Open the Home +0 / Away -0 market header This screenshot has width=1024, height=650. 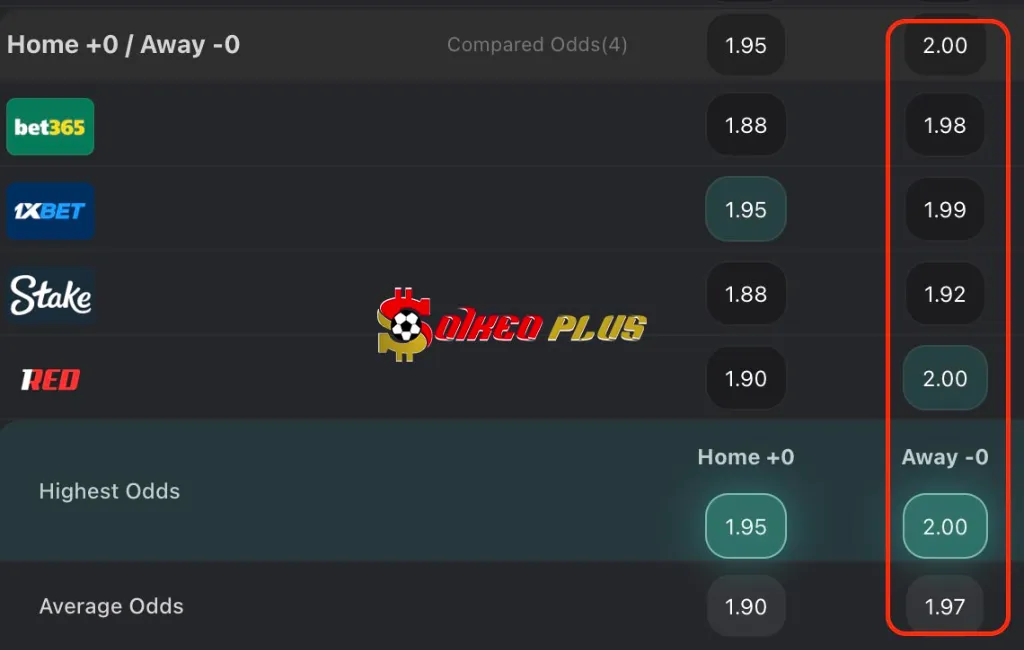(124, 44)
